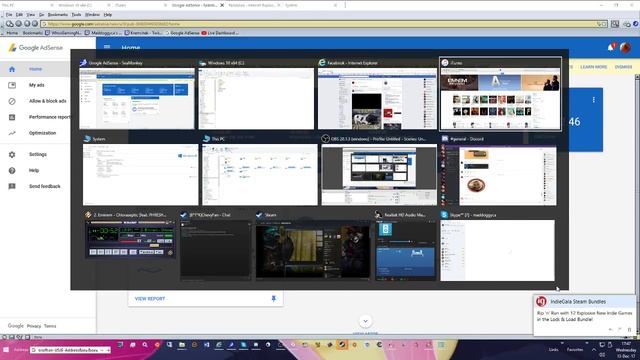Screen dimensions: 640x360
Task: Click DISMISS in the banner
Action: pyautogui.click(x=623, y=67)
